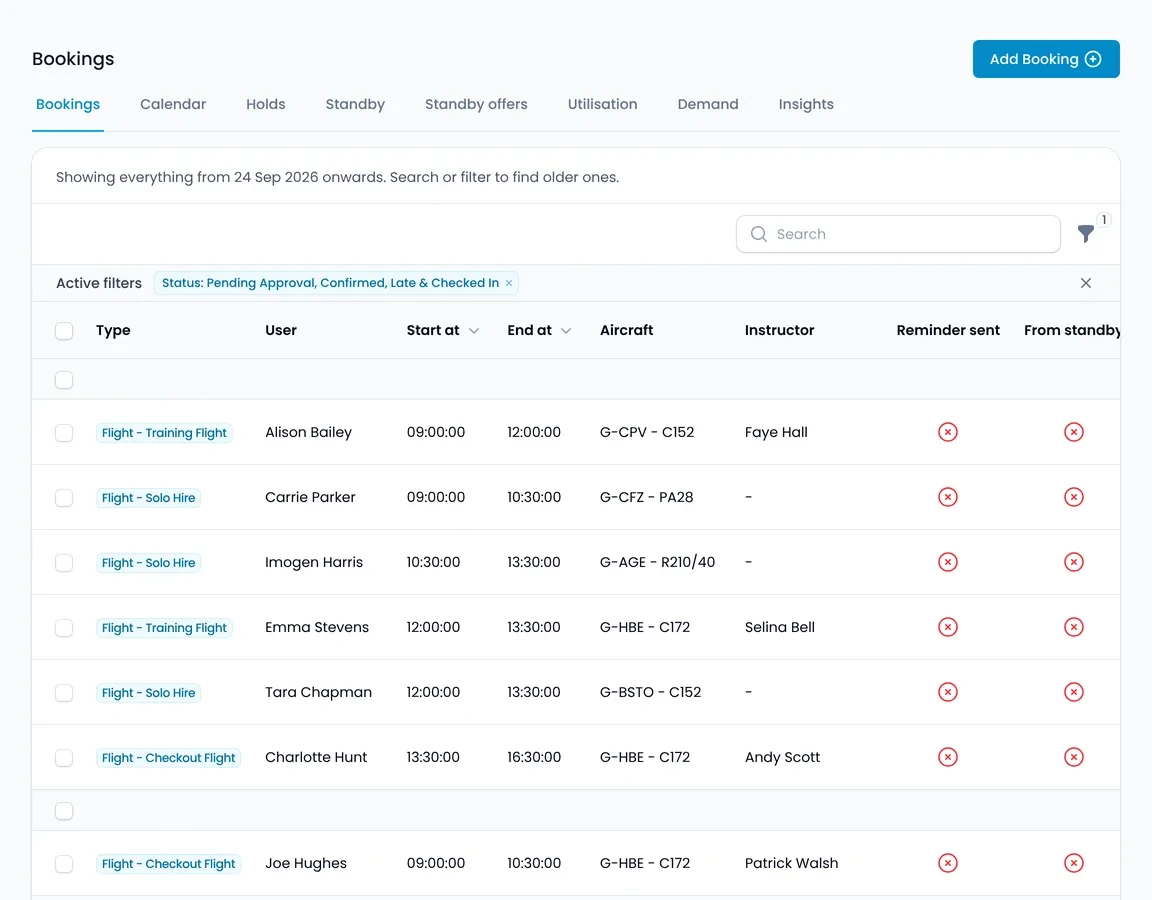Screen dimensions: 1152x900
Task: Click the aircraft G-BSTO - C152
Action: [x=650, y=692]
